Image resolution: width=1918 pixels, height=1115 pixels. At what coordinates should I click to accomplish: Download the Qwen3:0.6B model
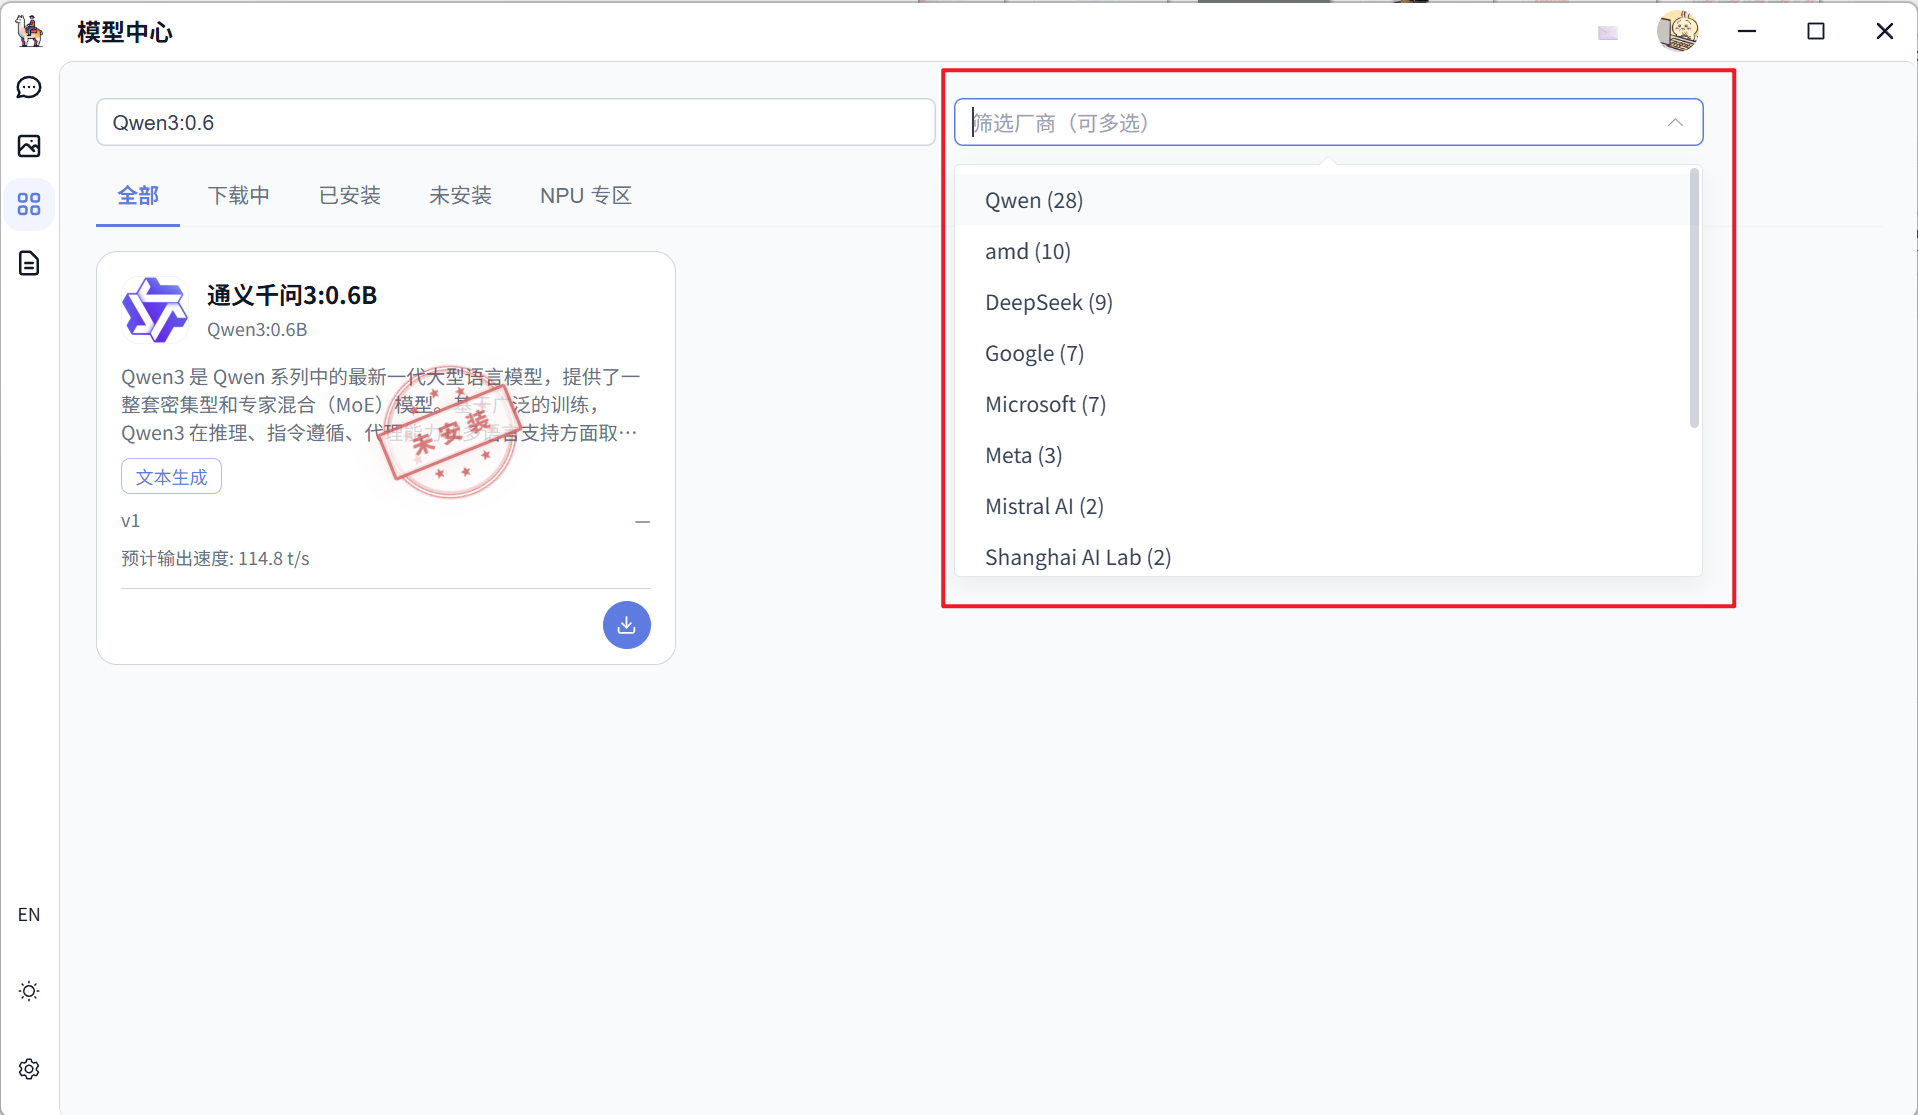[627, 625]
